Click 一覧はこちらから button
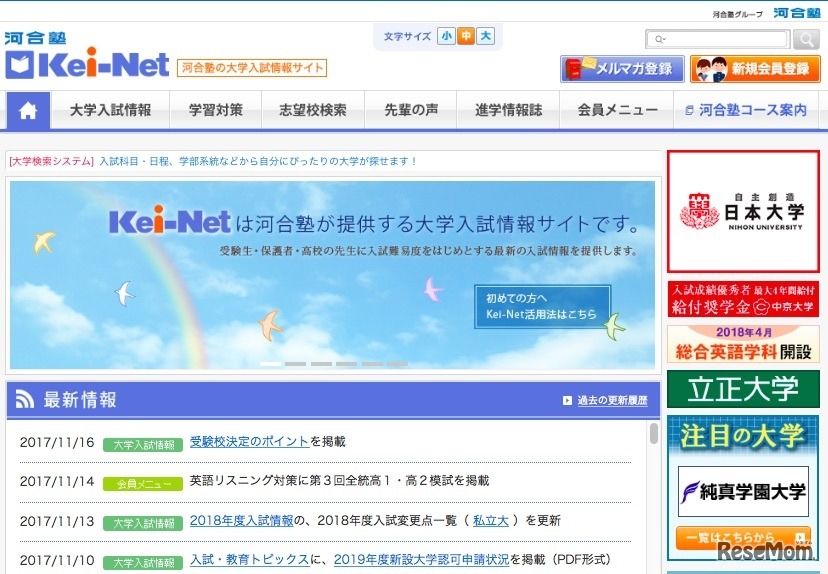The image size is (828, 574). 744,538
